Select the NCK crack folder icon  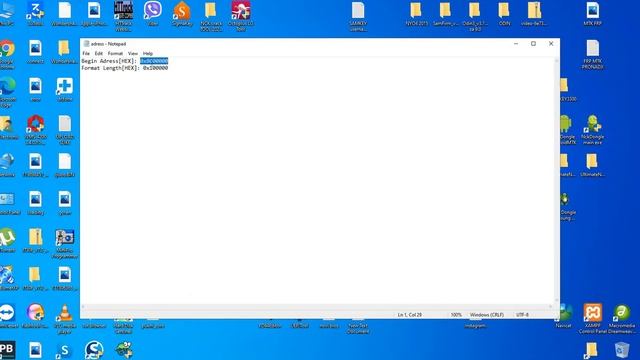[211, 16]
